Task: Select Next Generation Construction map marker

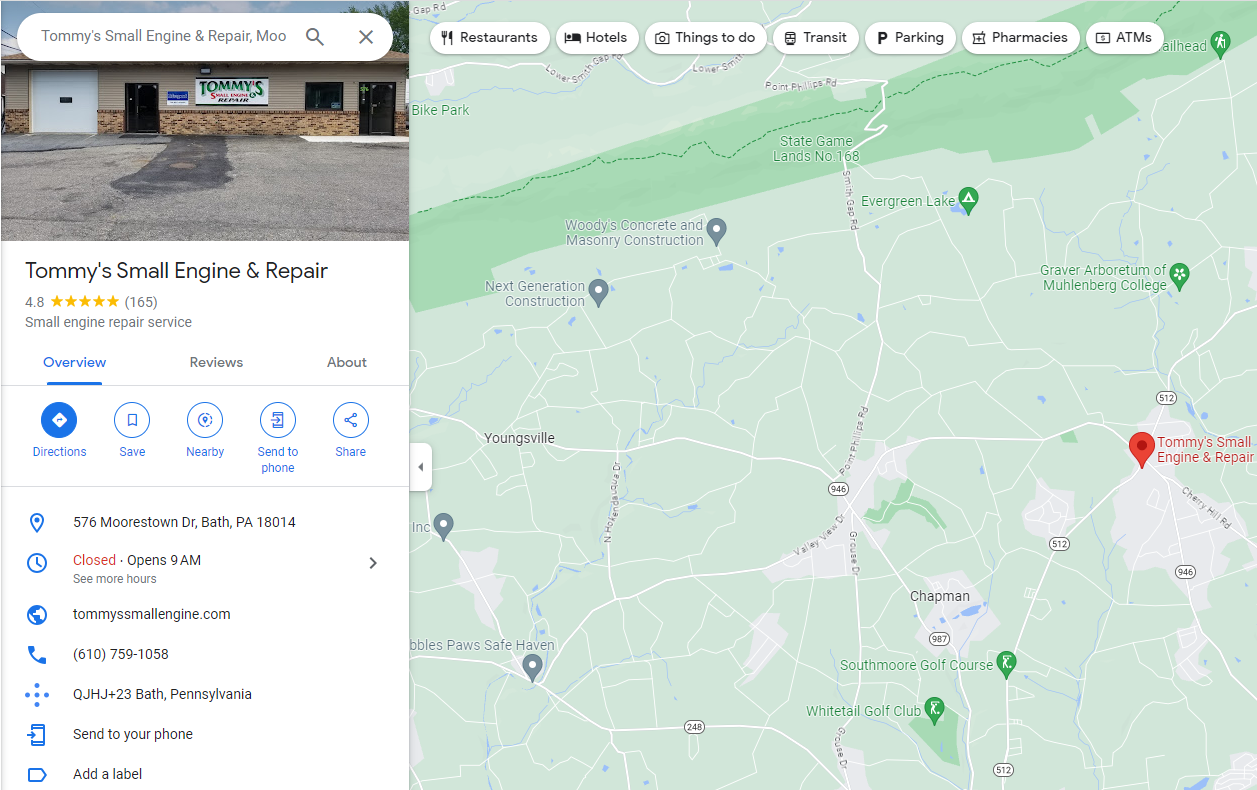Action: pyautogui.click(x=598, y=292)
